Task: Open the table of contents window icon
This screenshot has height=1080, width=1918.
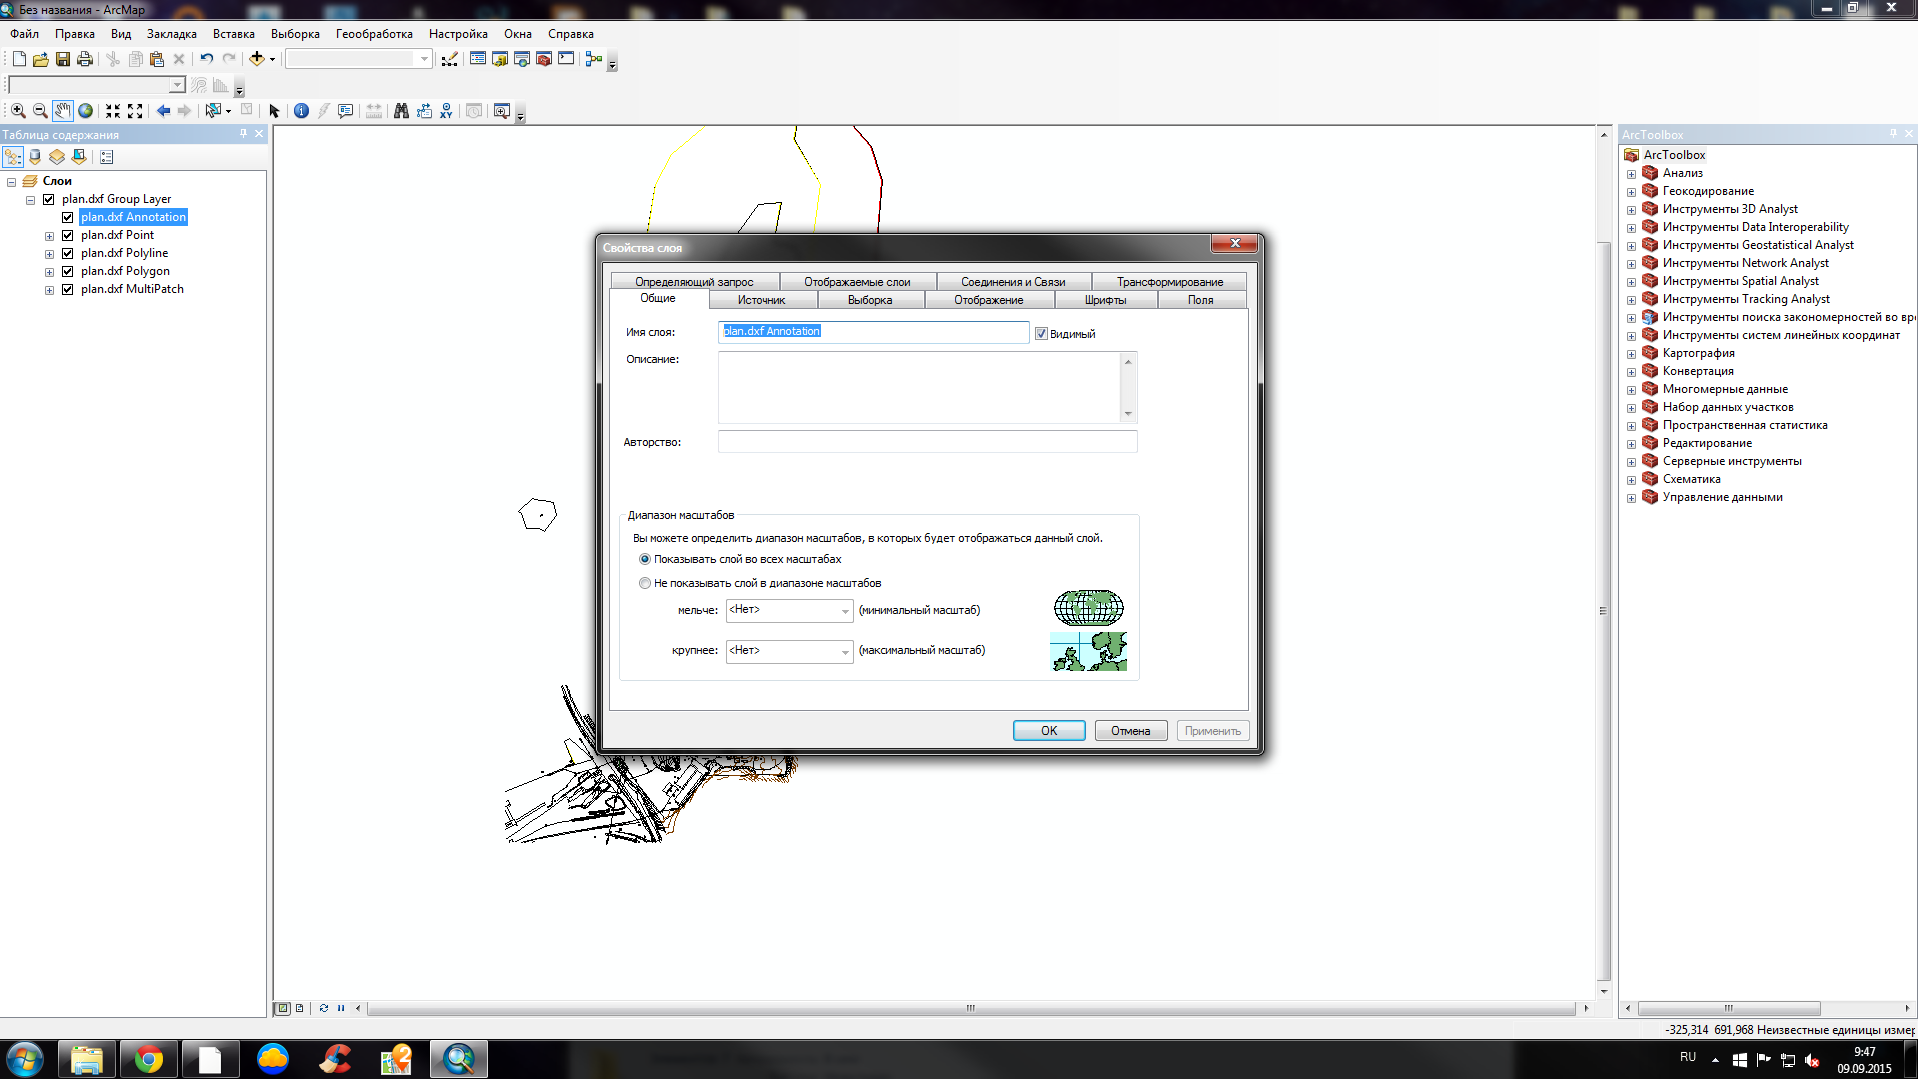Action: click(x=478, y=59)
